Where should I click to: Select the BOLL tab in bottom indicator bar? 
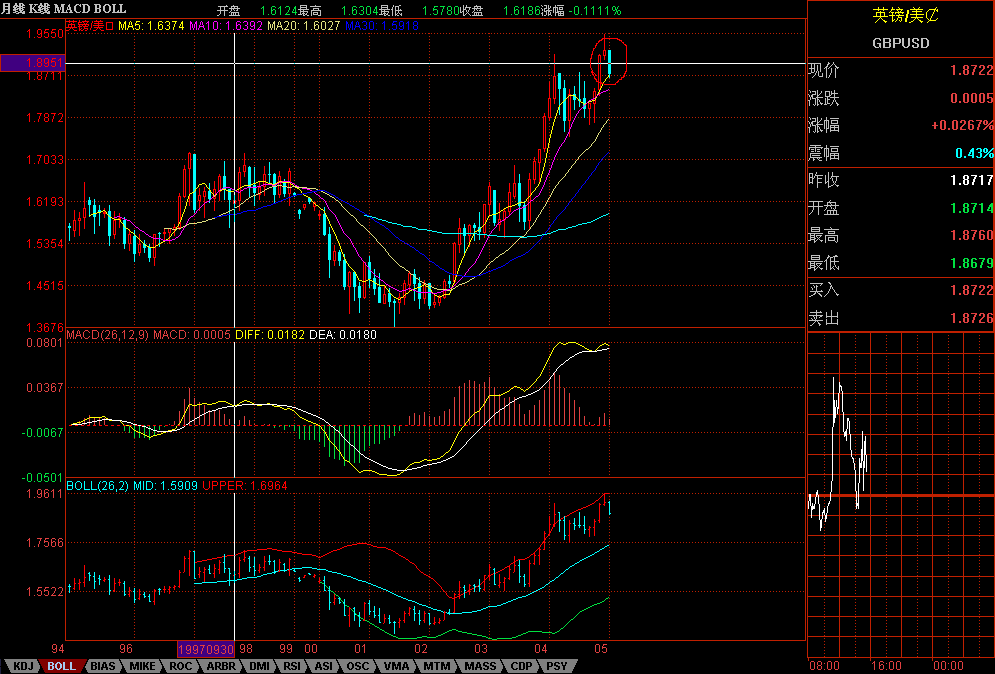tap(62, 666)
